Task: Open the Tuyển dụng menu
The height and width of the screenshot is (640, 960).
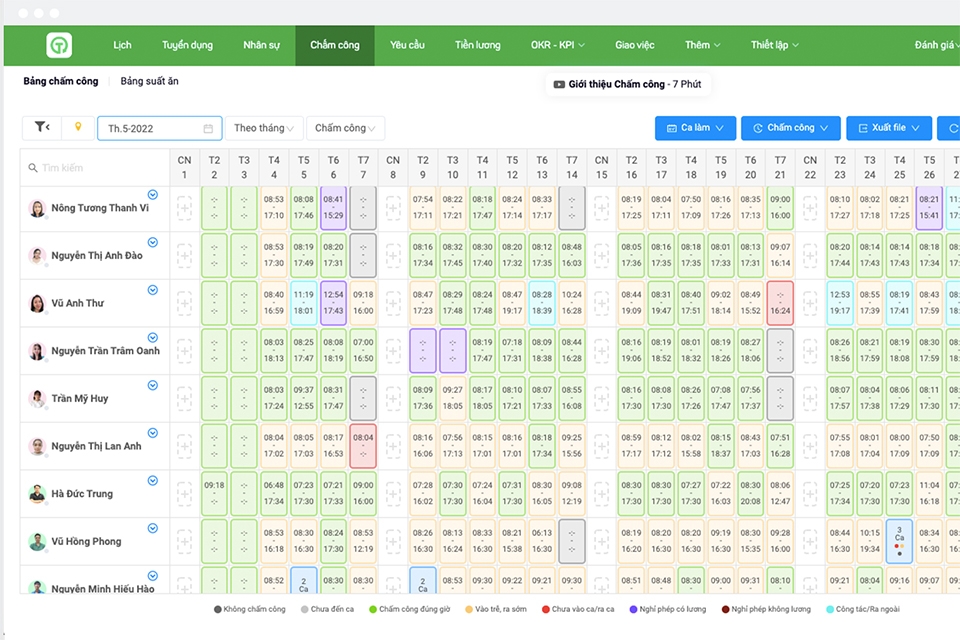Action: [187, 45]
